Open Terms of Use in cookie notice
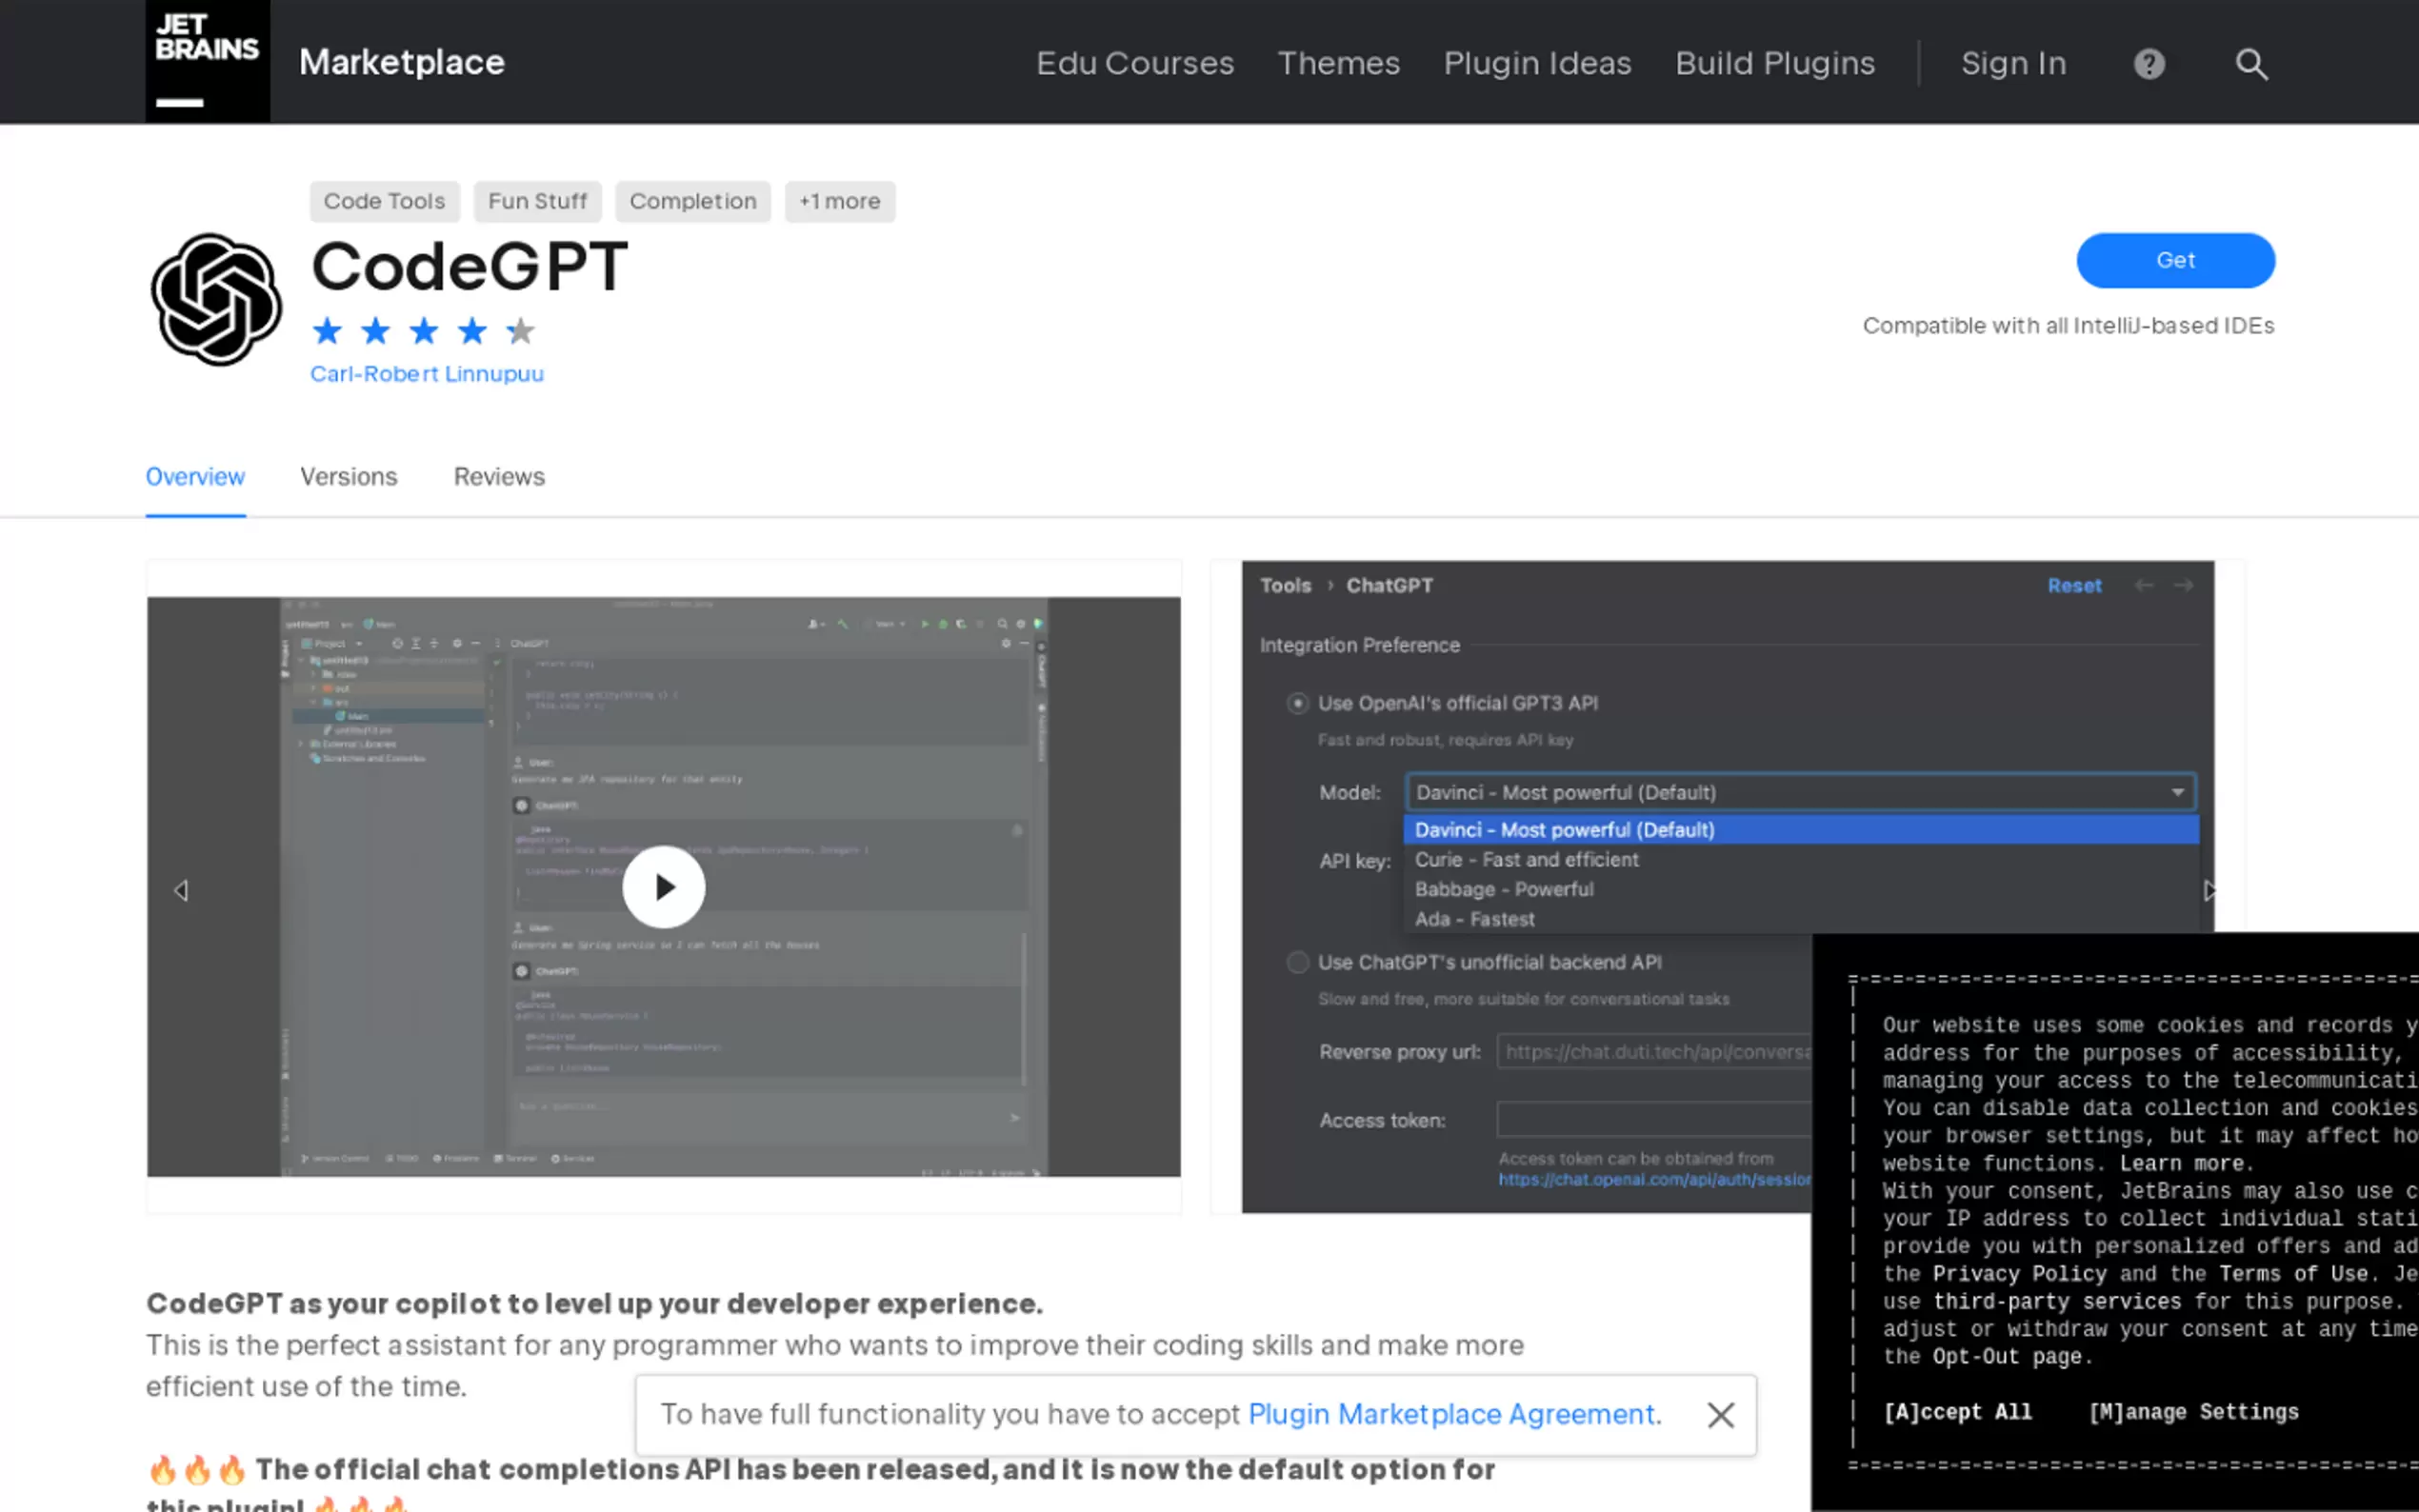 pyautogui.click(x=2293, y=1274)
